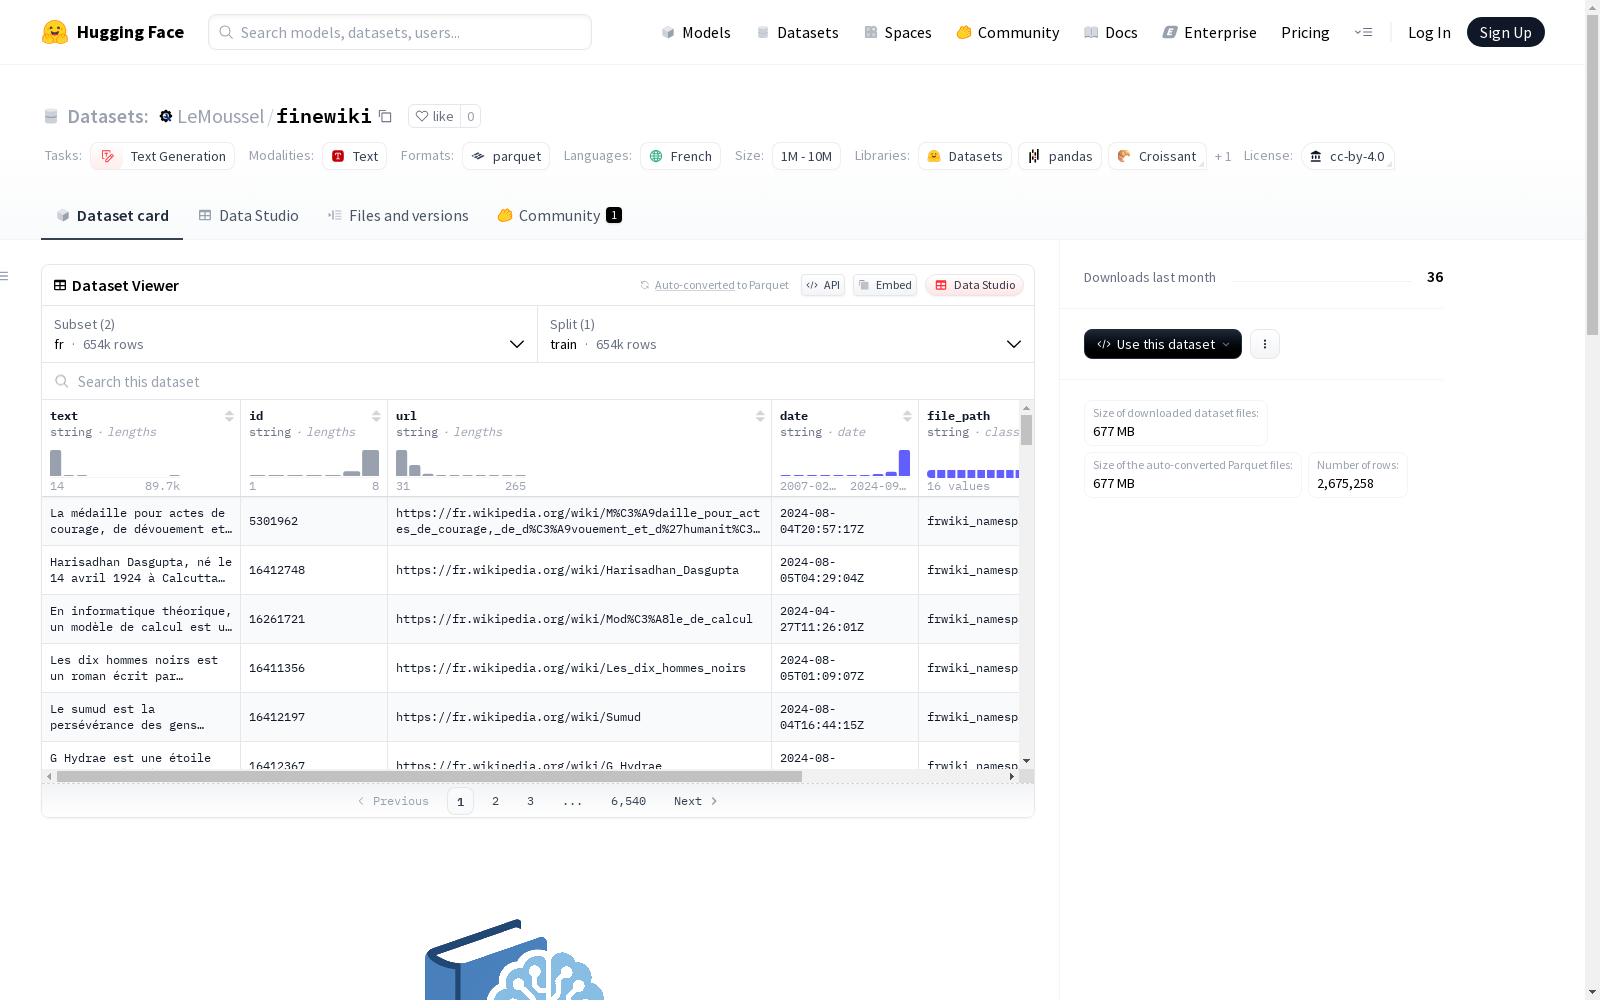Focus the Search this dataset field
This screenshot has width=1600, height=1000.
(x=538, y=381)
